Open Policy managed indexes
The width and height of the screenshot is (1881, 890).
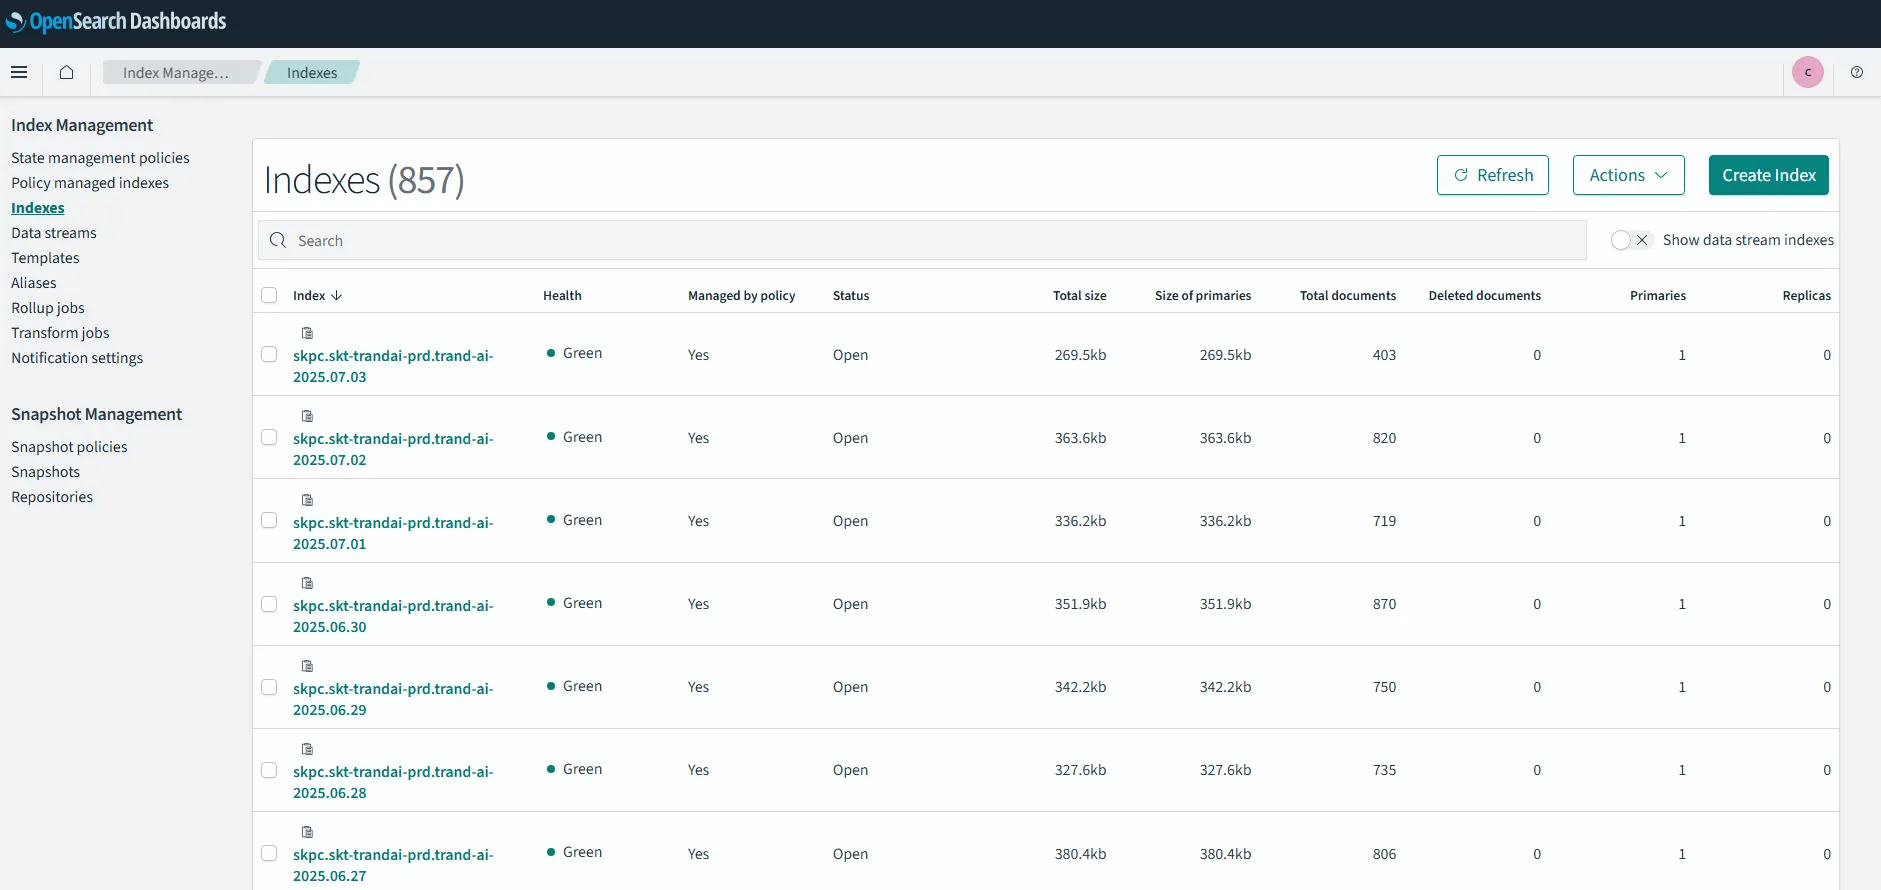[90, 183]
